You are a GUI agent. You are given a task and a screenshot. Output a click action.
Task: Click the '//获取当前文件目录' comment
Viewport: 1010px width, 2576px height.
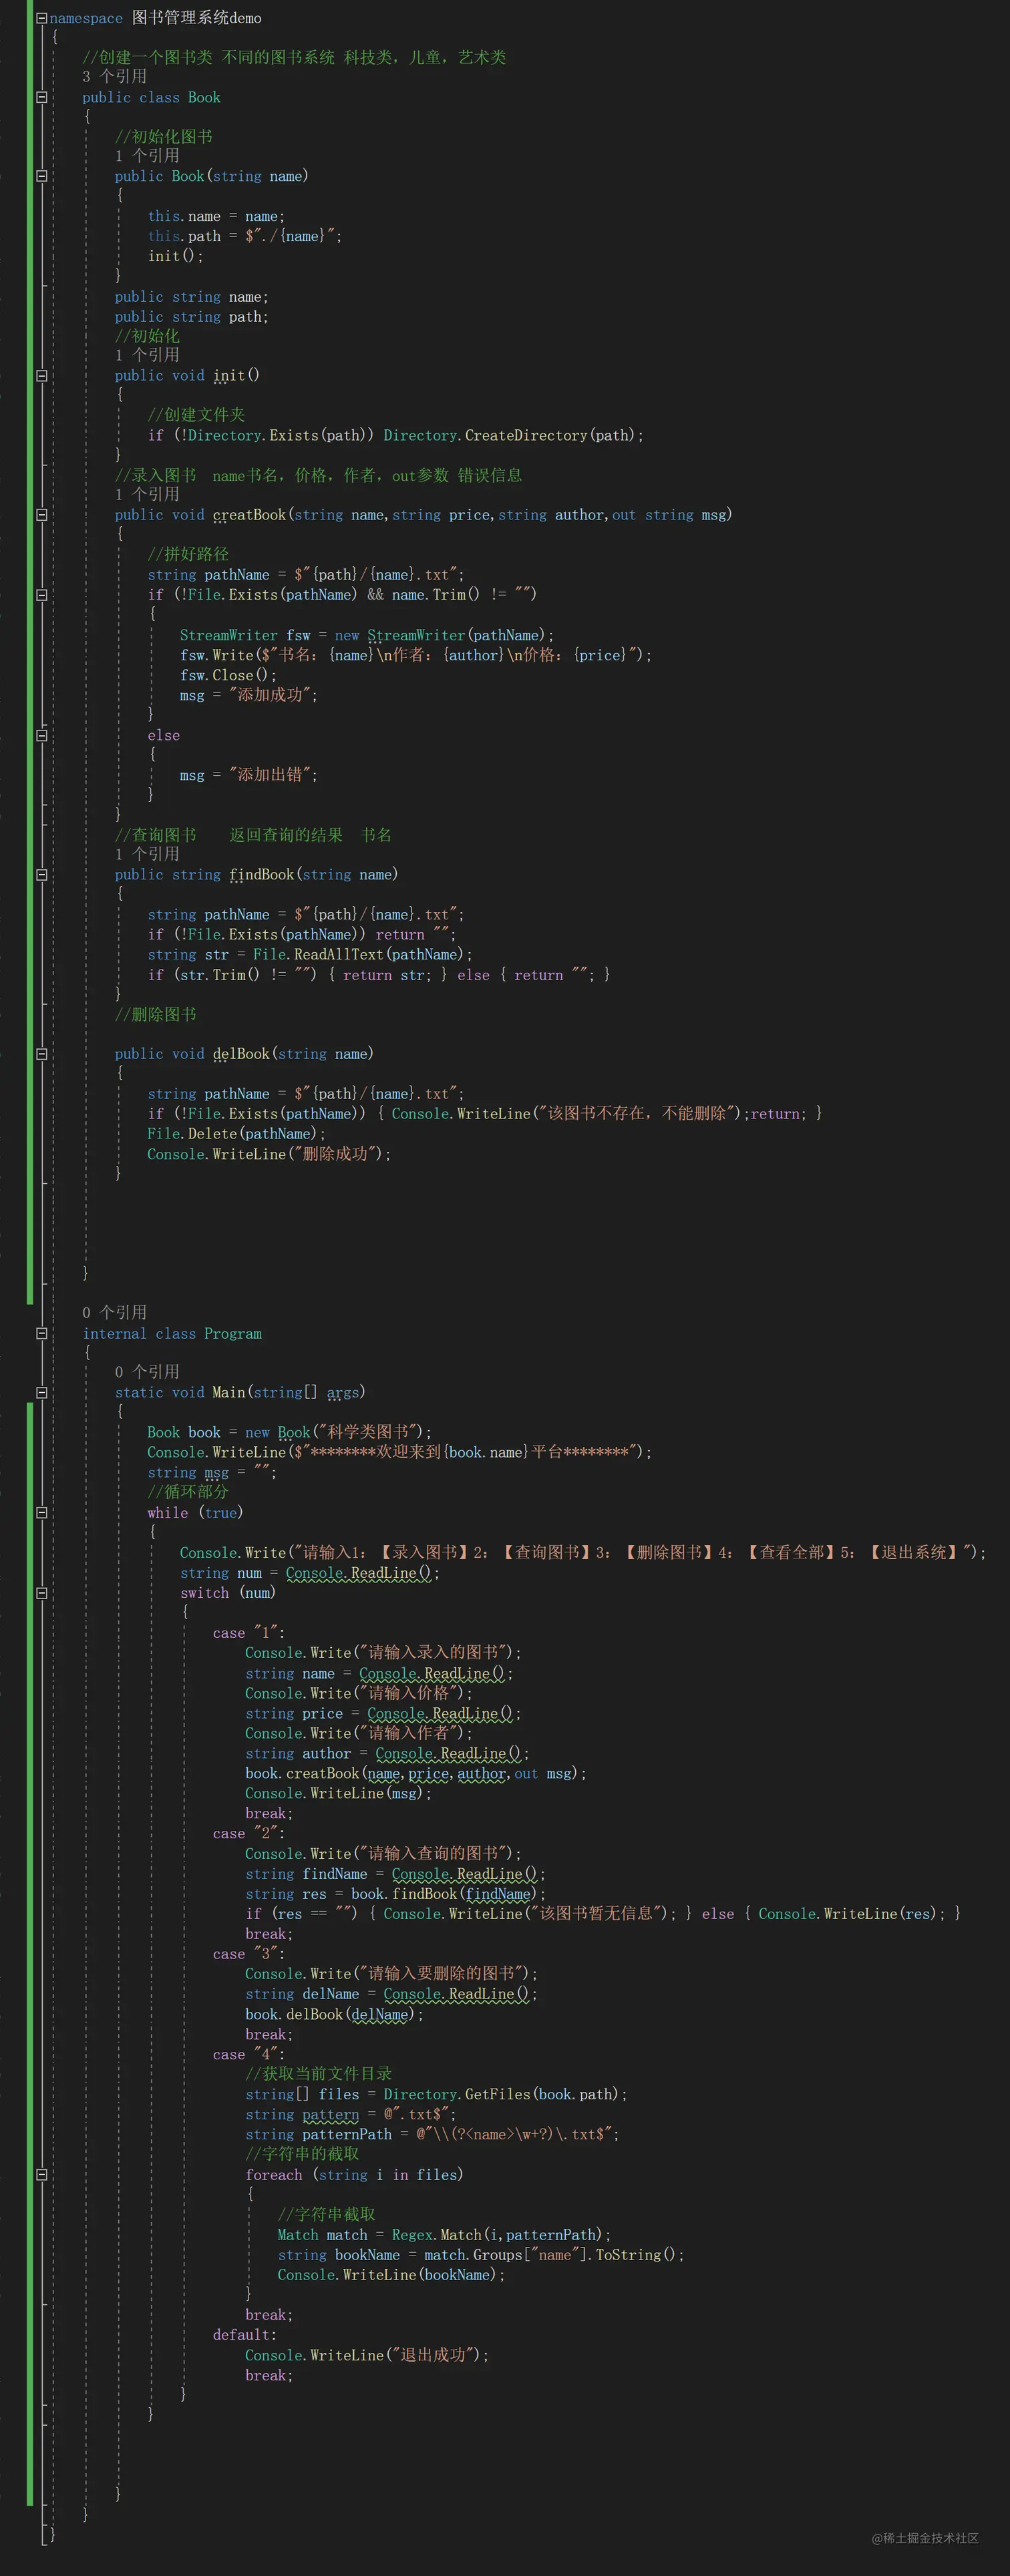(x=318, y=2074)
